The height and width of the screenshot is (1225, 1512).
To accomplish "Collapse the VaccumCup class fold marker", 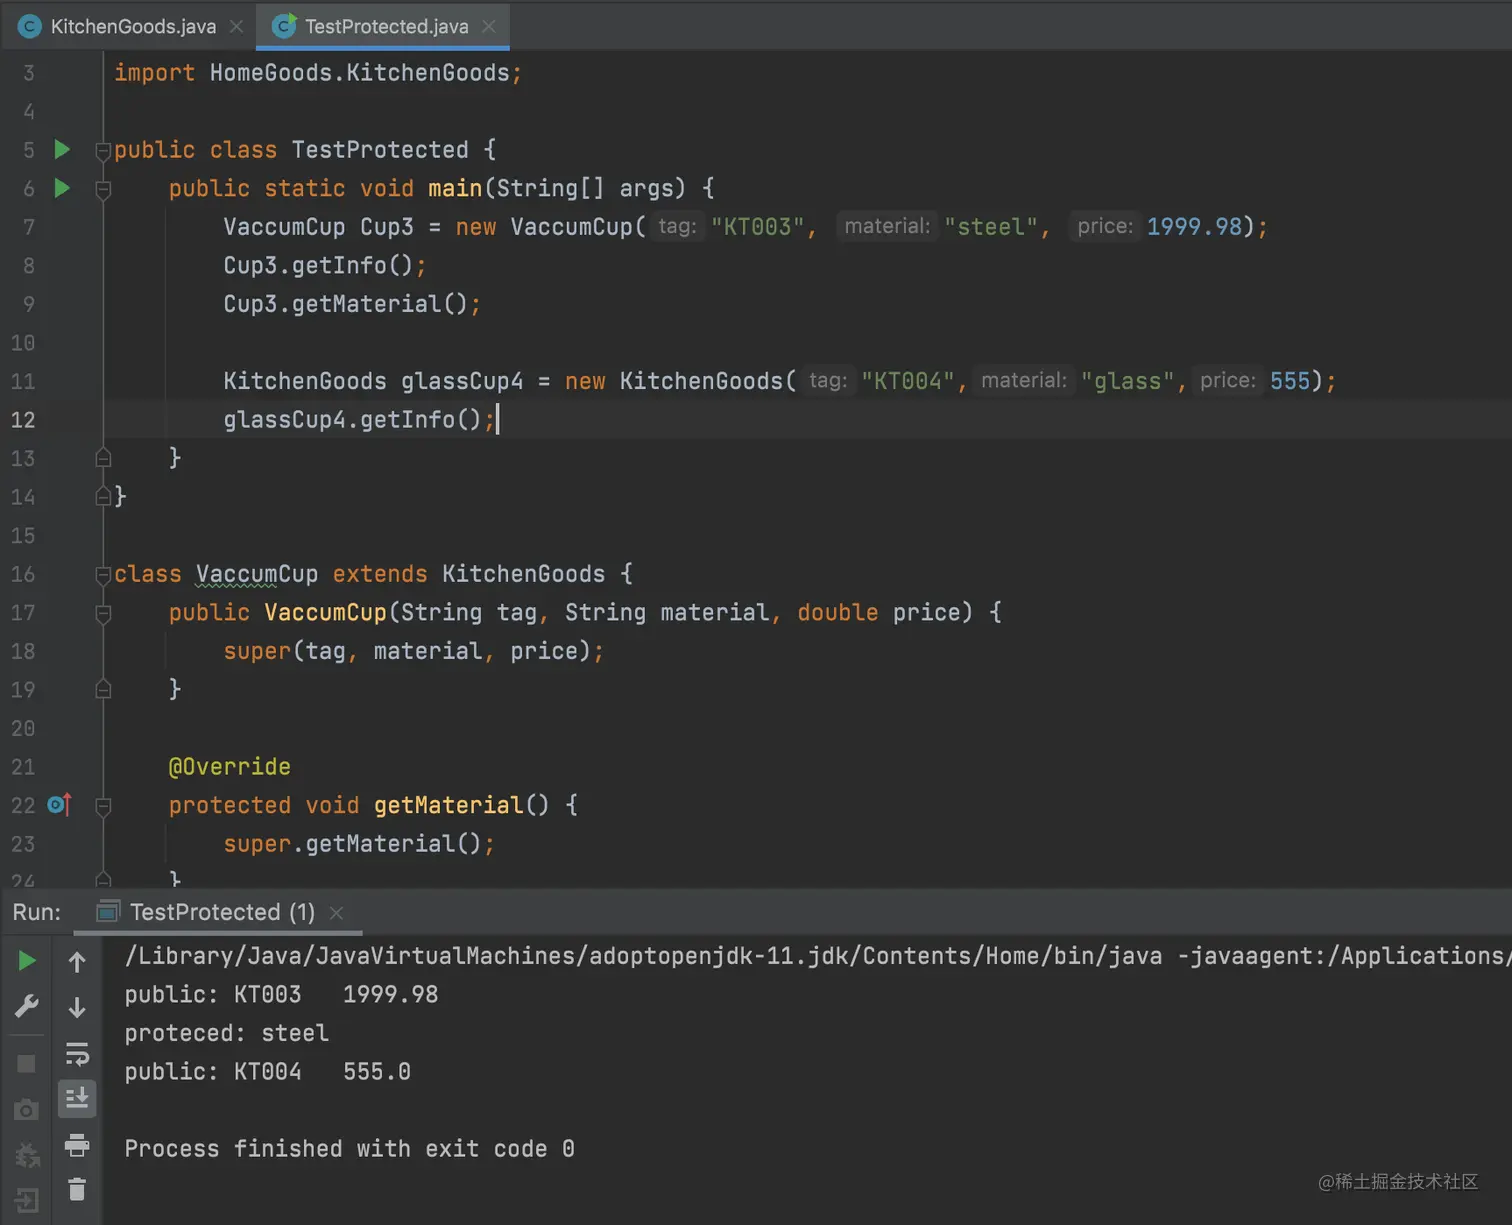I will pyautogui.click(x=103, y=575).
